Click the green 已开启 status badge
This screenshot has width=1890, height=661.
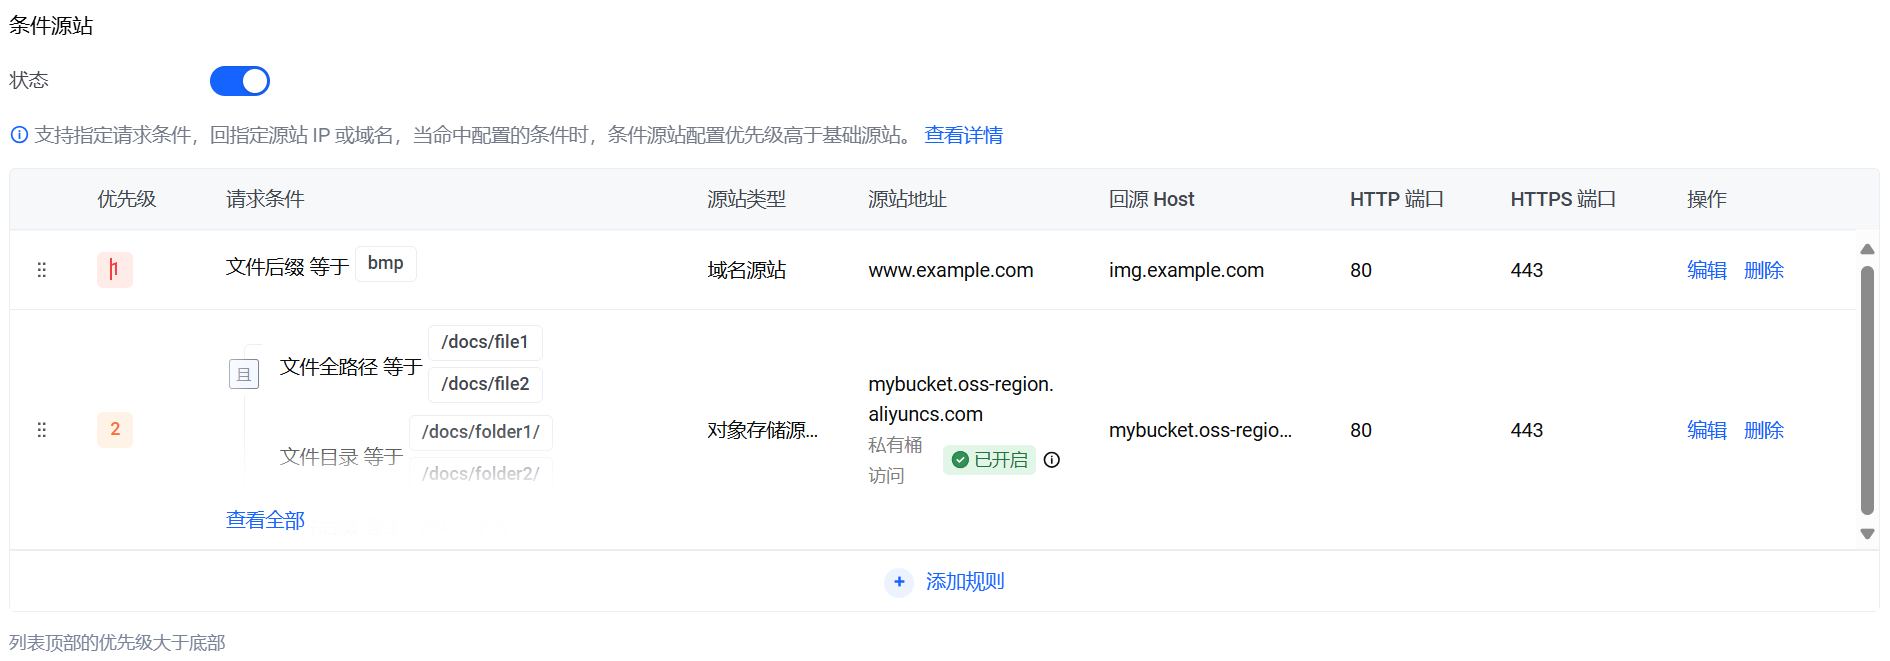click(x=989, y=460)
